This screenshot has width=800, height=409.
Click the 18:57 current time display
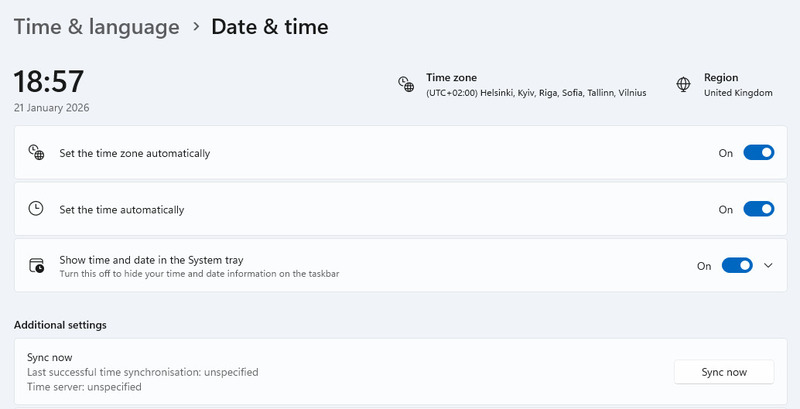[48, 82]
